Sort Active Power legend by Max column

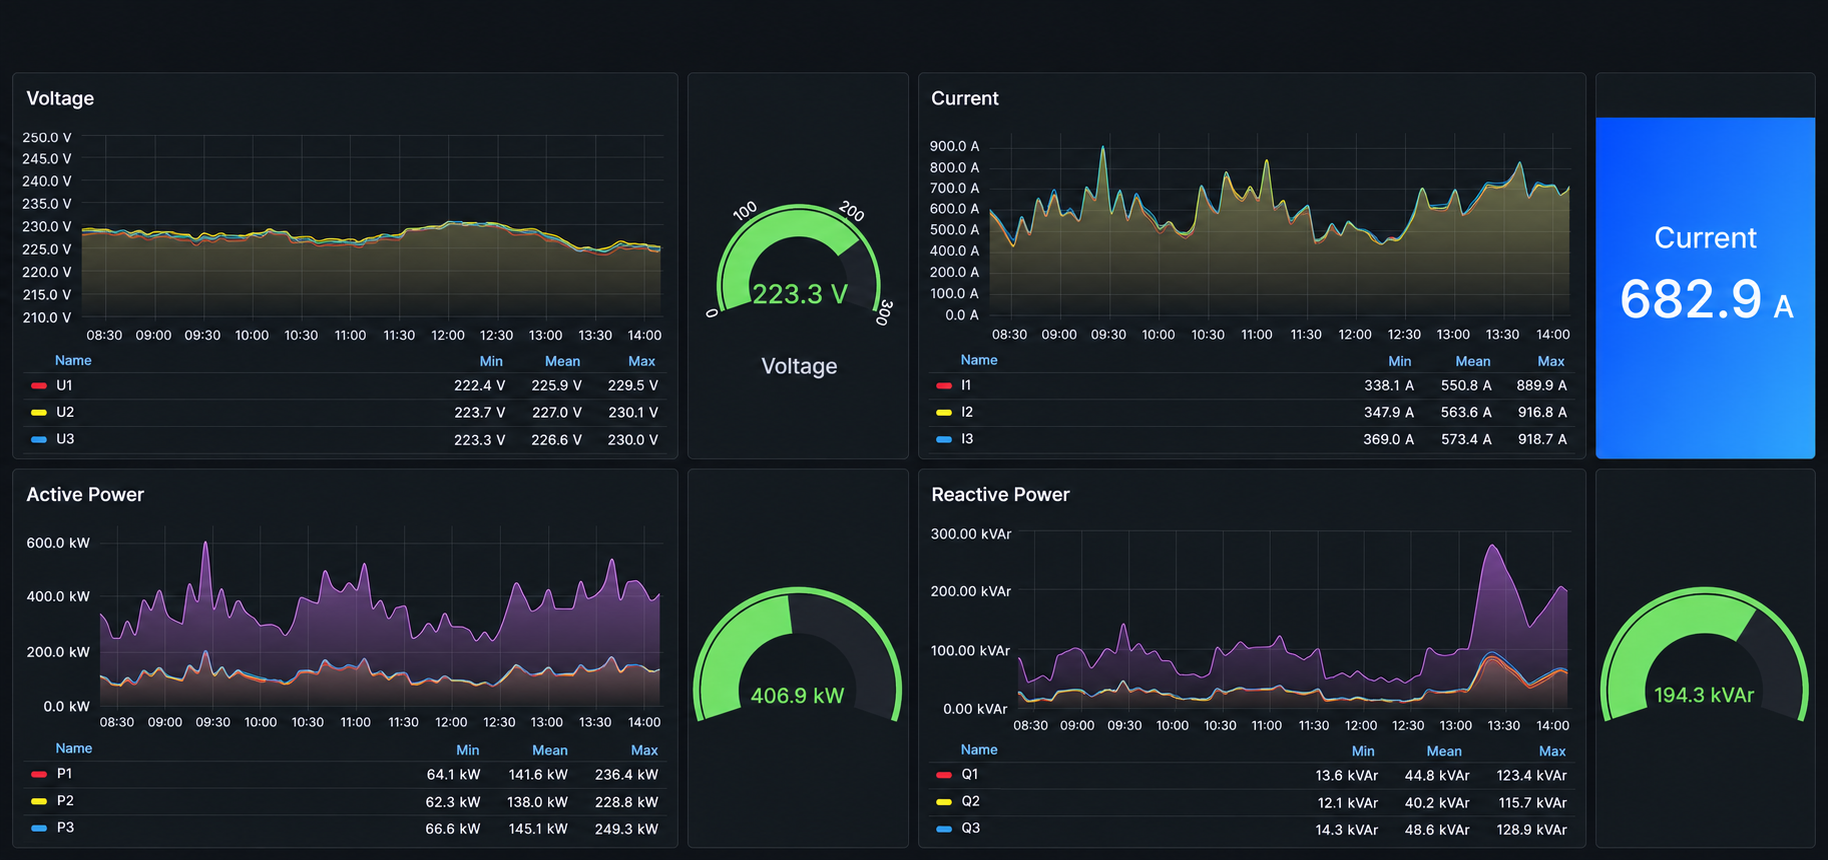point(645,750)
